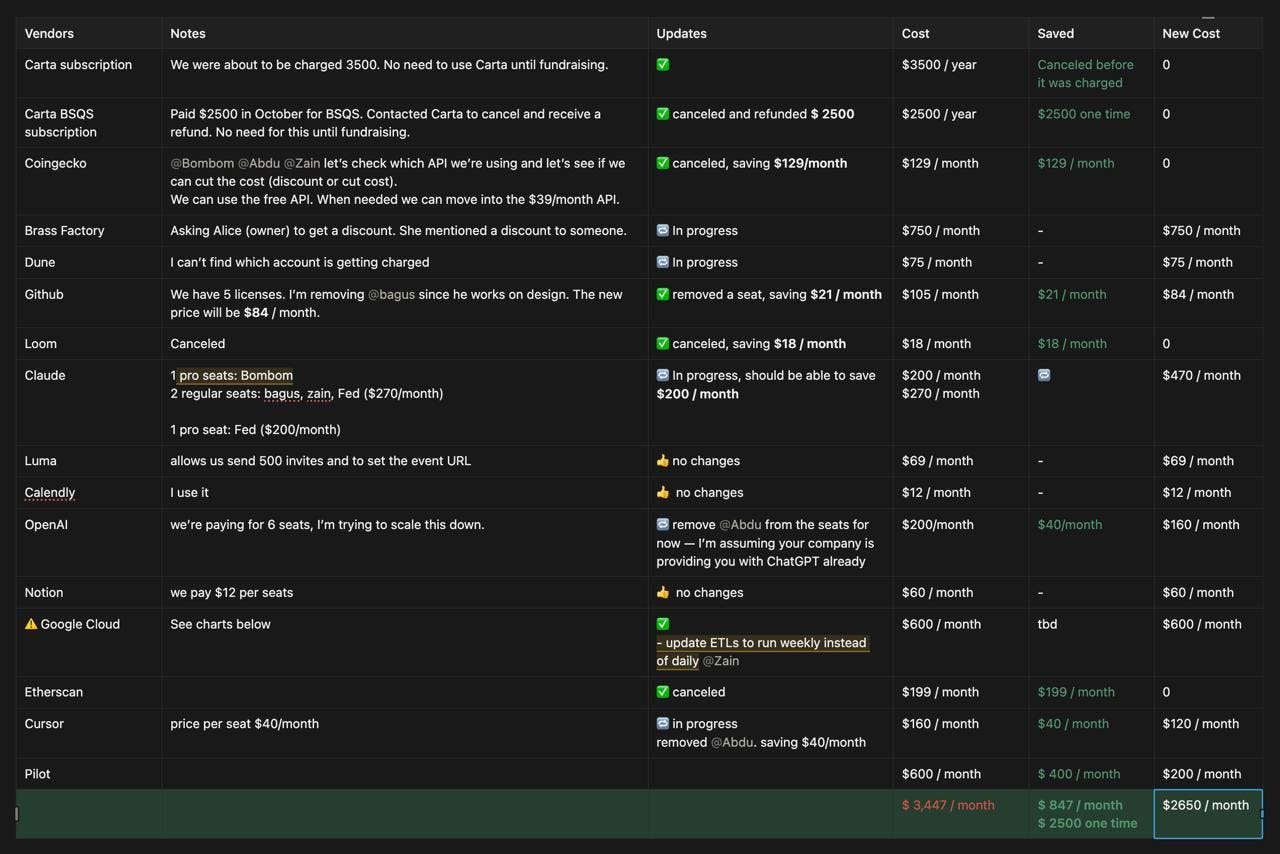Click the '$ 400 / month' Pilot saved cell

coord(1092,774)
